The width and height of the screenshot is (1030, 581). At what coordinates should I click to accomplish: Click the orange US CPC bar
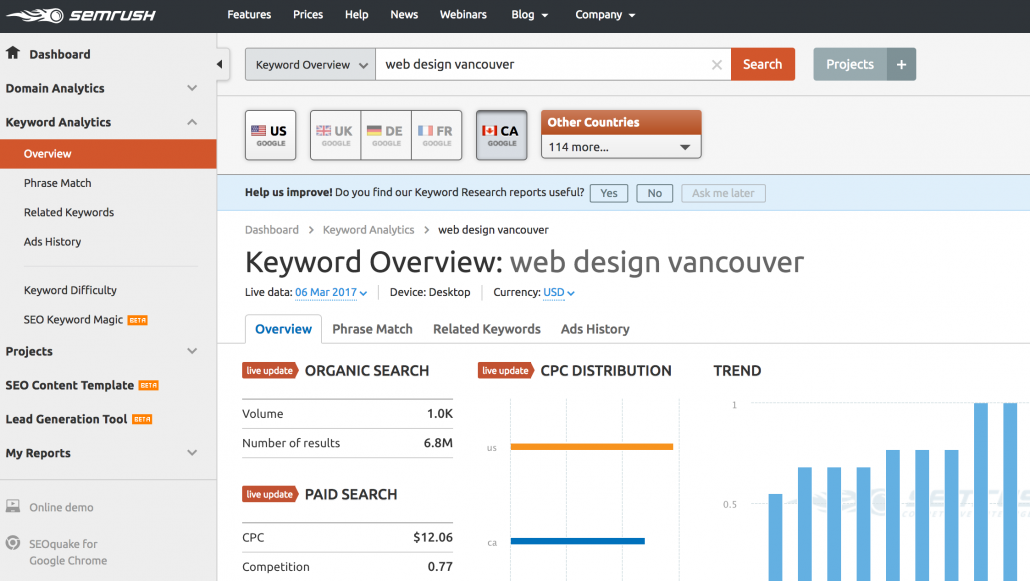[592, 447]
